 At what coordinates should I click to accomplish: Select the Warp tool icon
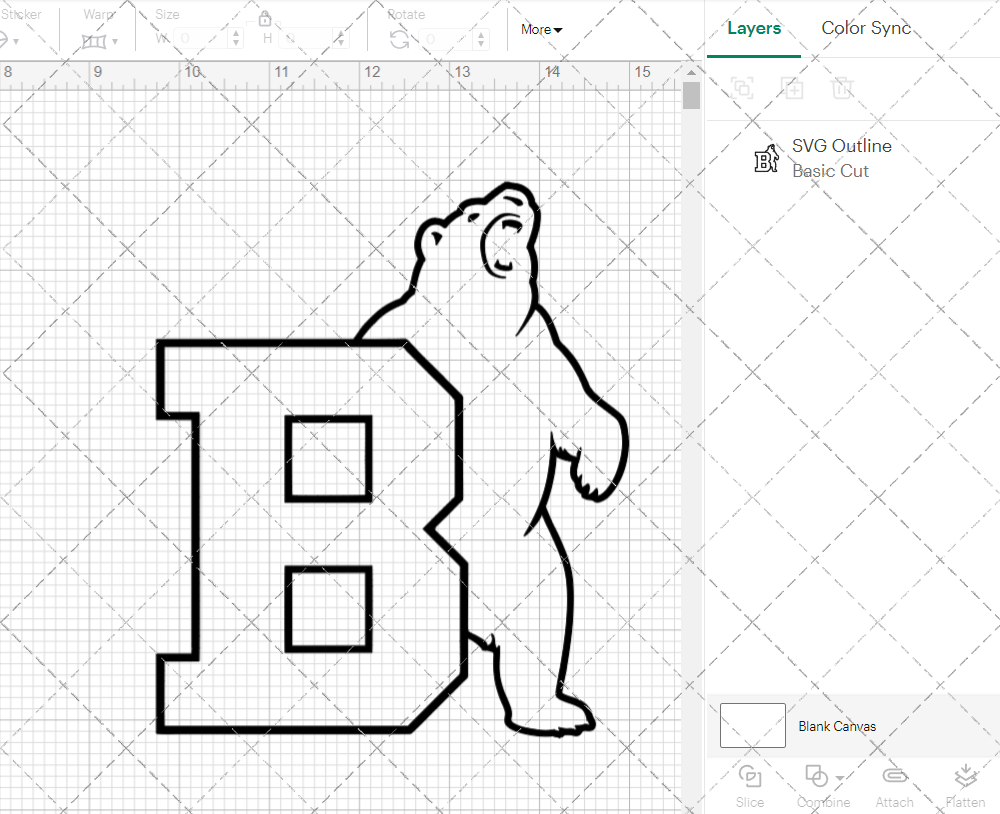[95, 40]
